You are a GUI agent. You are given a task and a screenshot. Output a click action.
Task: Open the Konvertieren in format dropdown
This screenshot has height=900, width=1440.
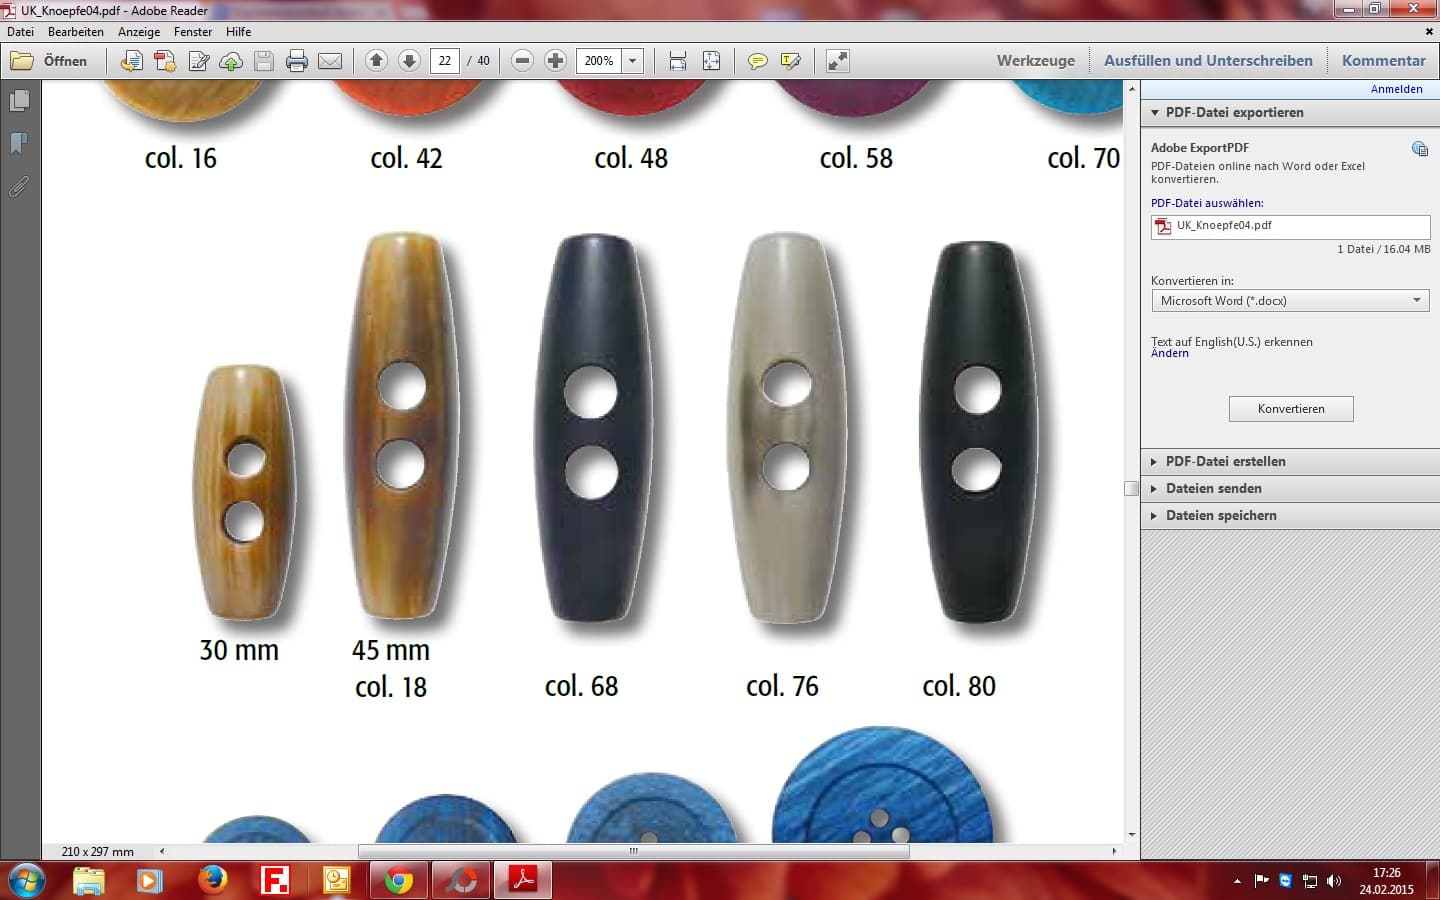[1290, 300]
